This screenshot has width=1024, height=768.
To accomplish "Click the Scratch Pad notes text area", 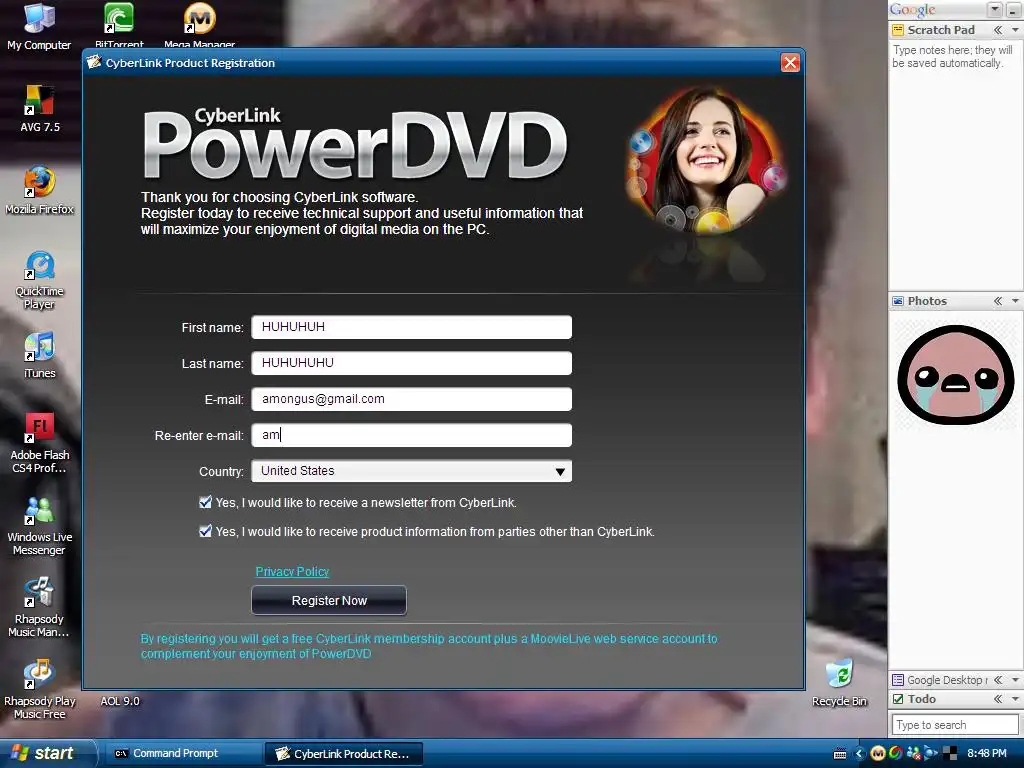I will click(x=955, y=163).
